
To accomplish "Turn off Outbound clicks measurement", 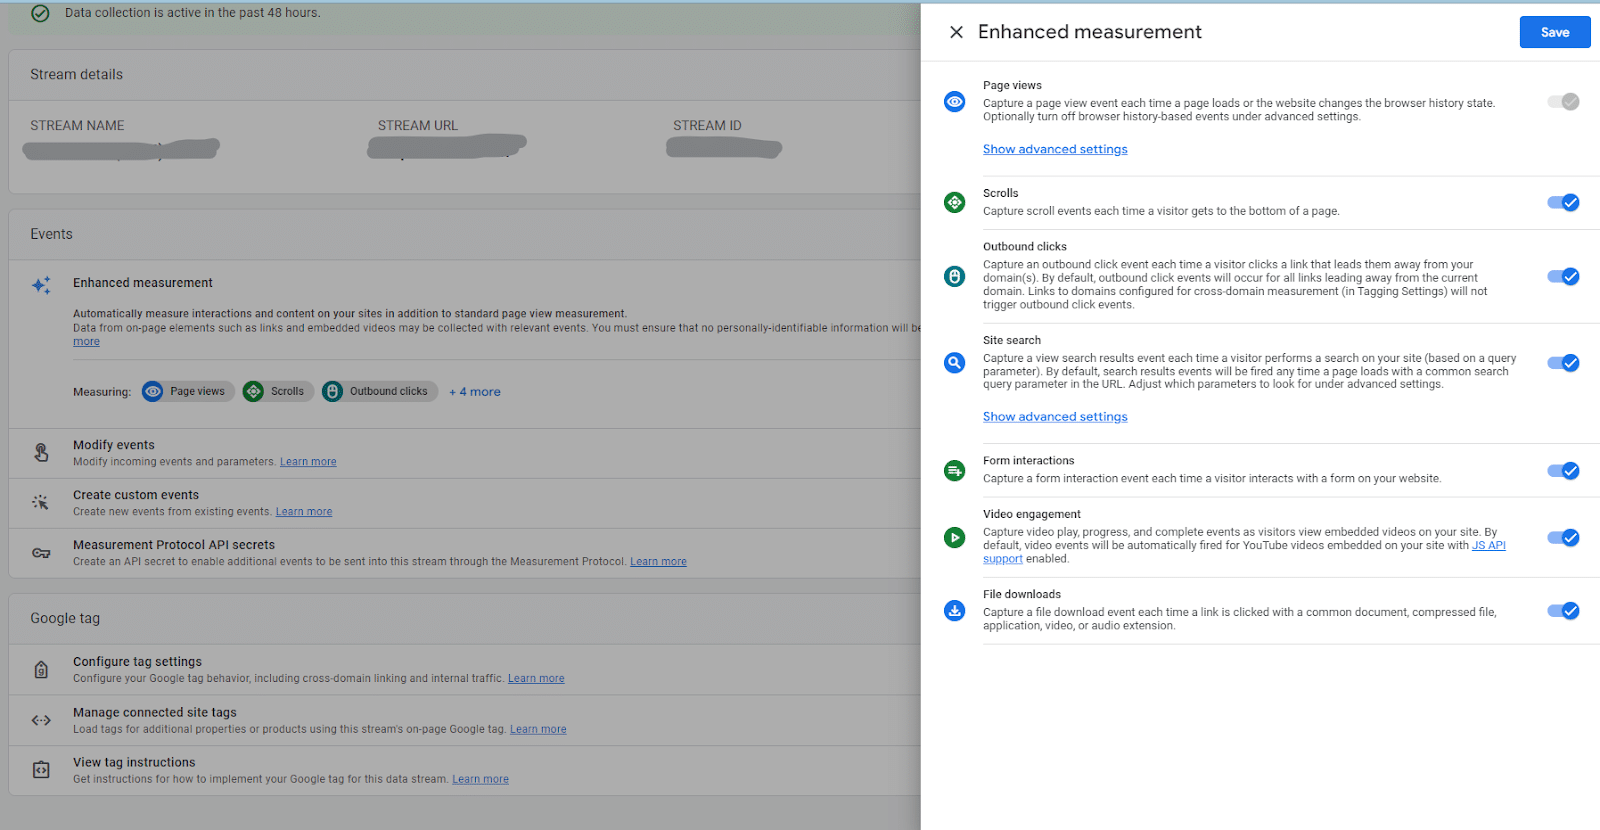I will pos(1563,277).
